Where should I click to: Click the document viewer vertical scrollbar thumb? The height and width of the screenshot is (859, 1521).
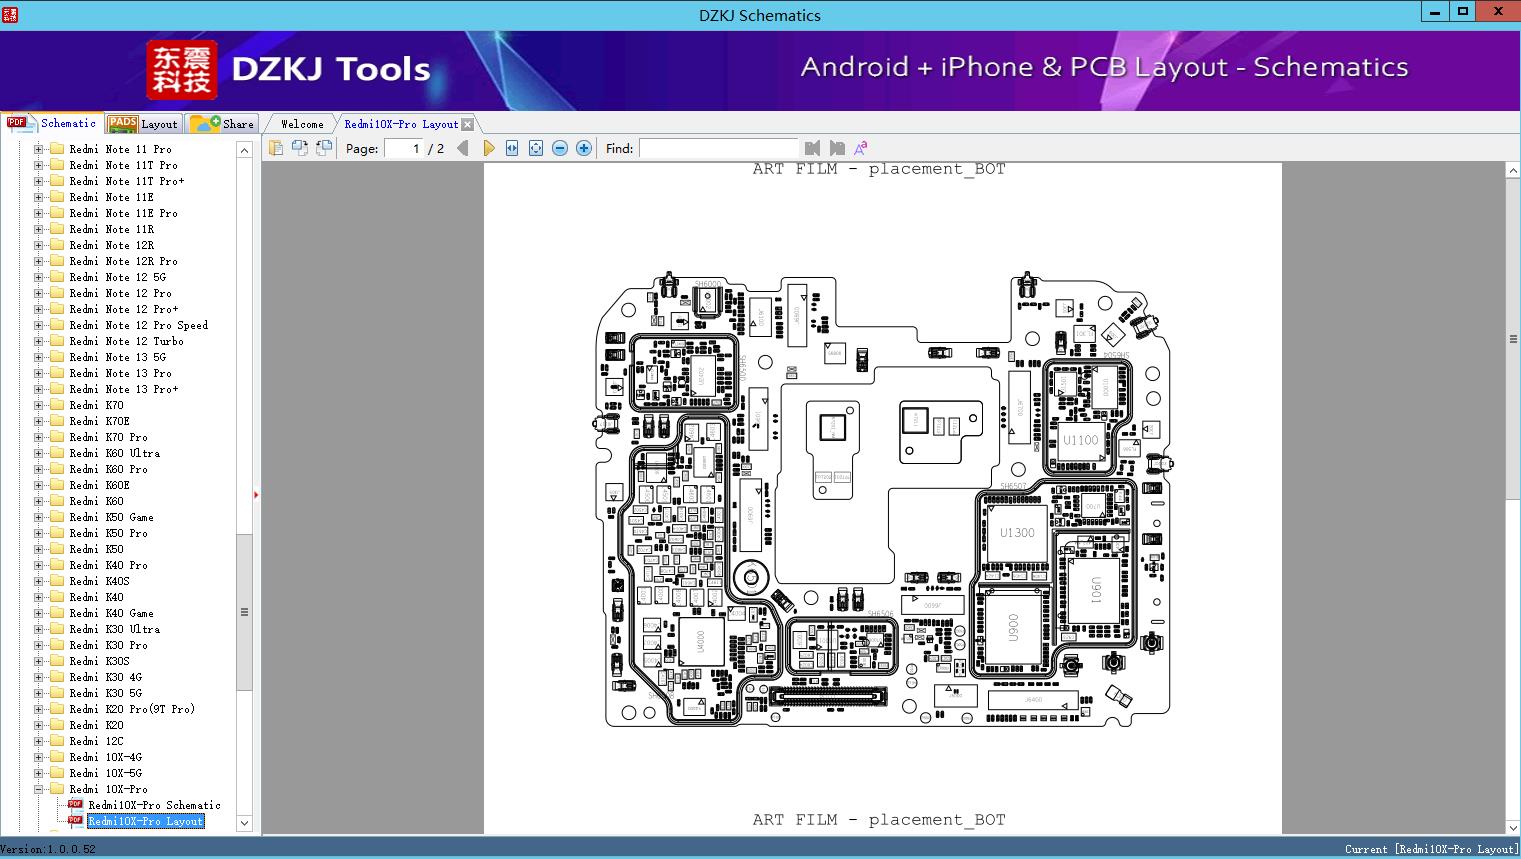tap(1513, 339)
